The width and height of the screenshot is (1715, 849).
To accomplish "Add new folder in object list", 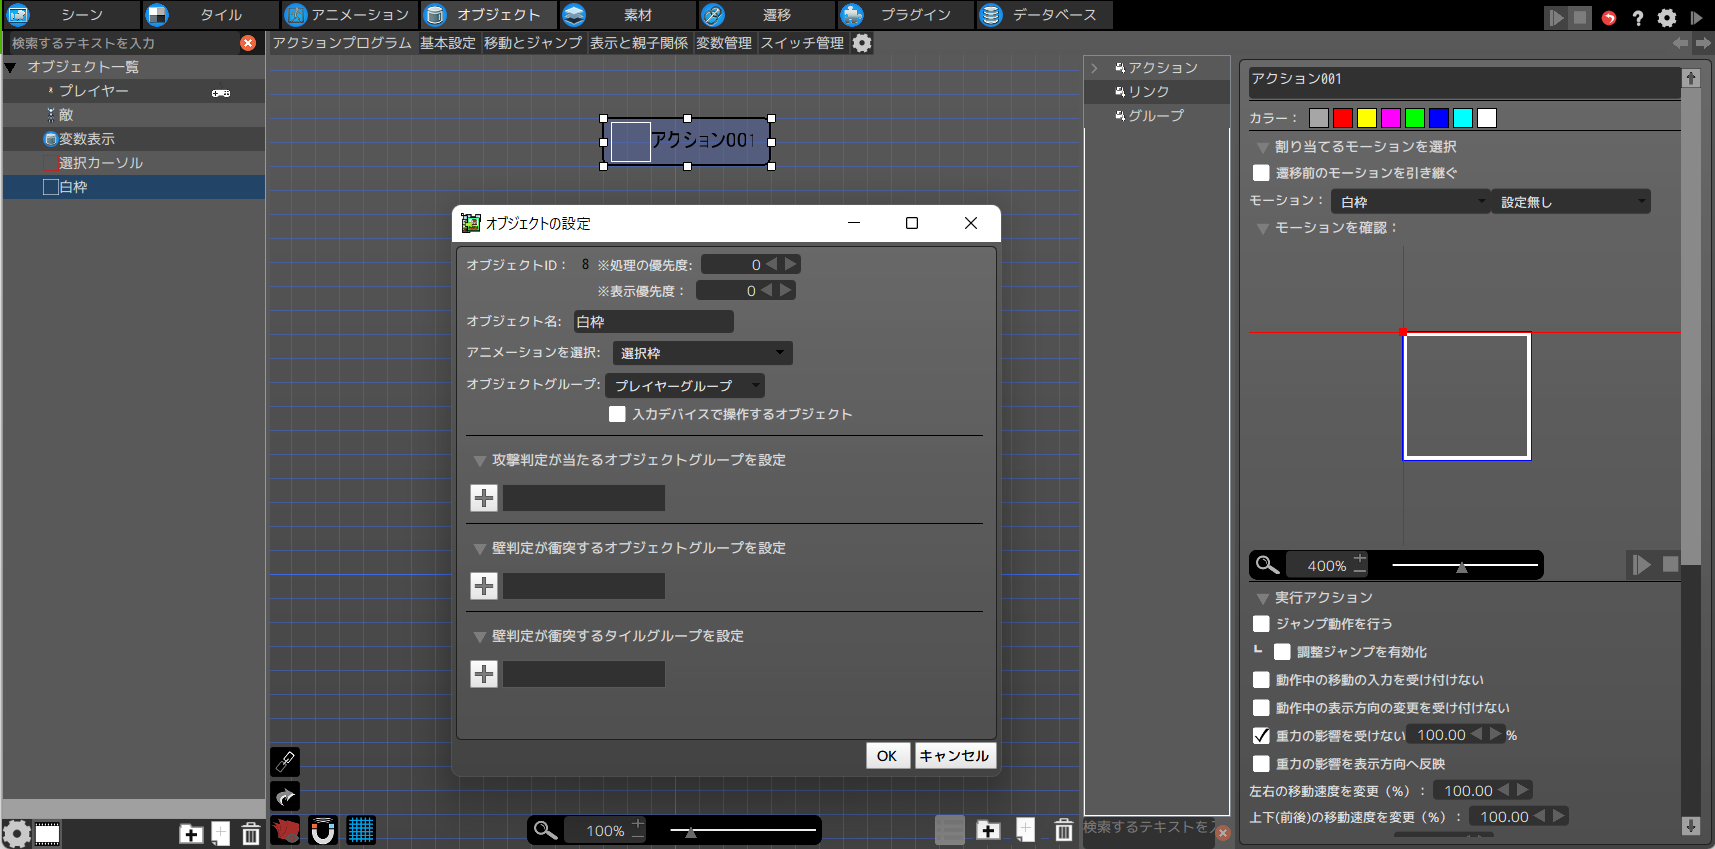I will (191, 833).
